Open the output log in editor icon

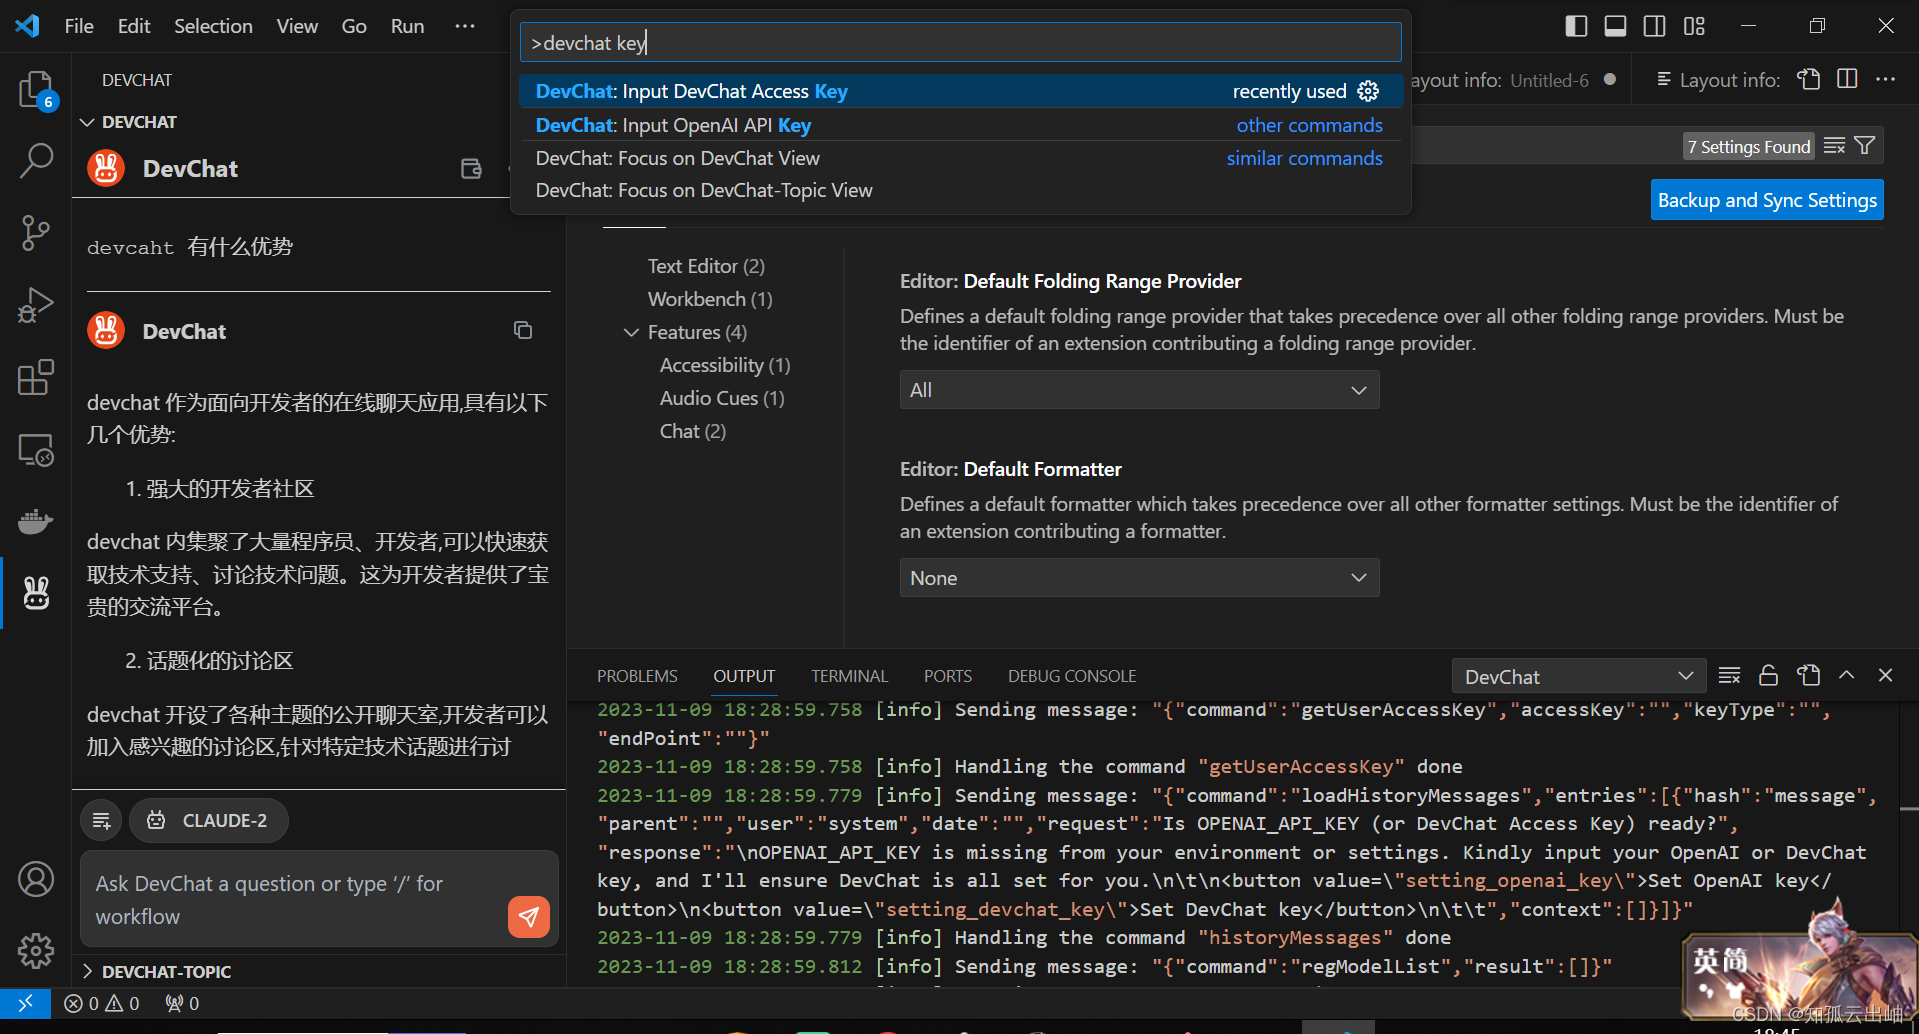(1808, 676)
